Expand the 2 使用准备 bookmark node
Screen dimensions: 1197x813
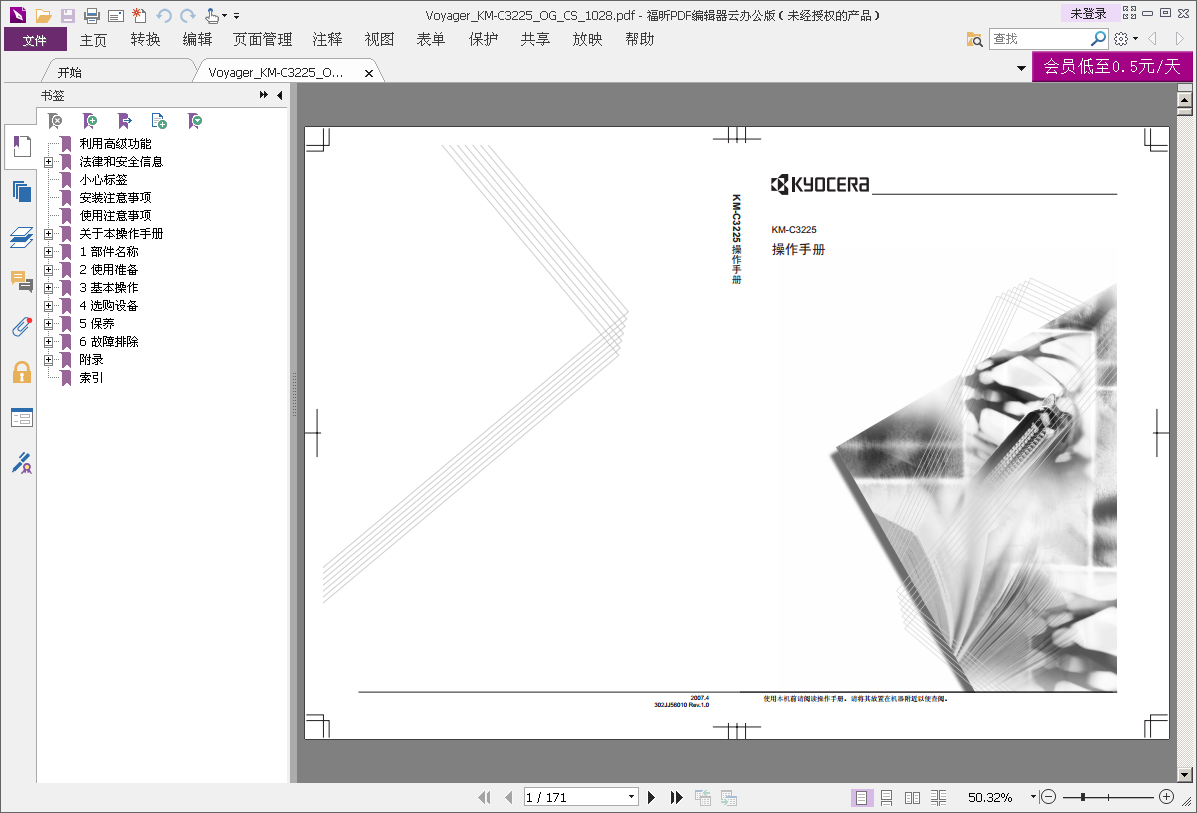(x=48, y=269)
